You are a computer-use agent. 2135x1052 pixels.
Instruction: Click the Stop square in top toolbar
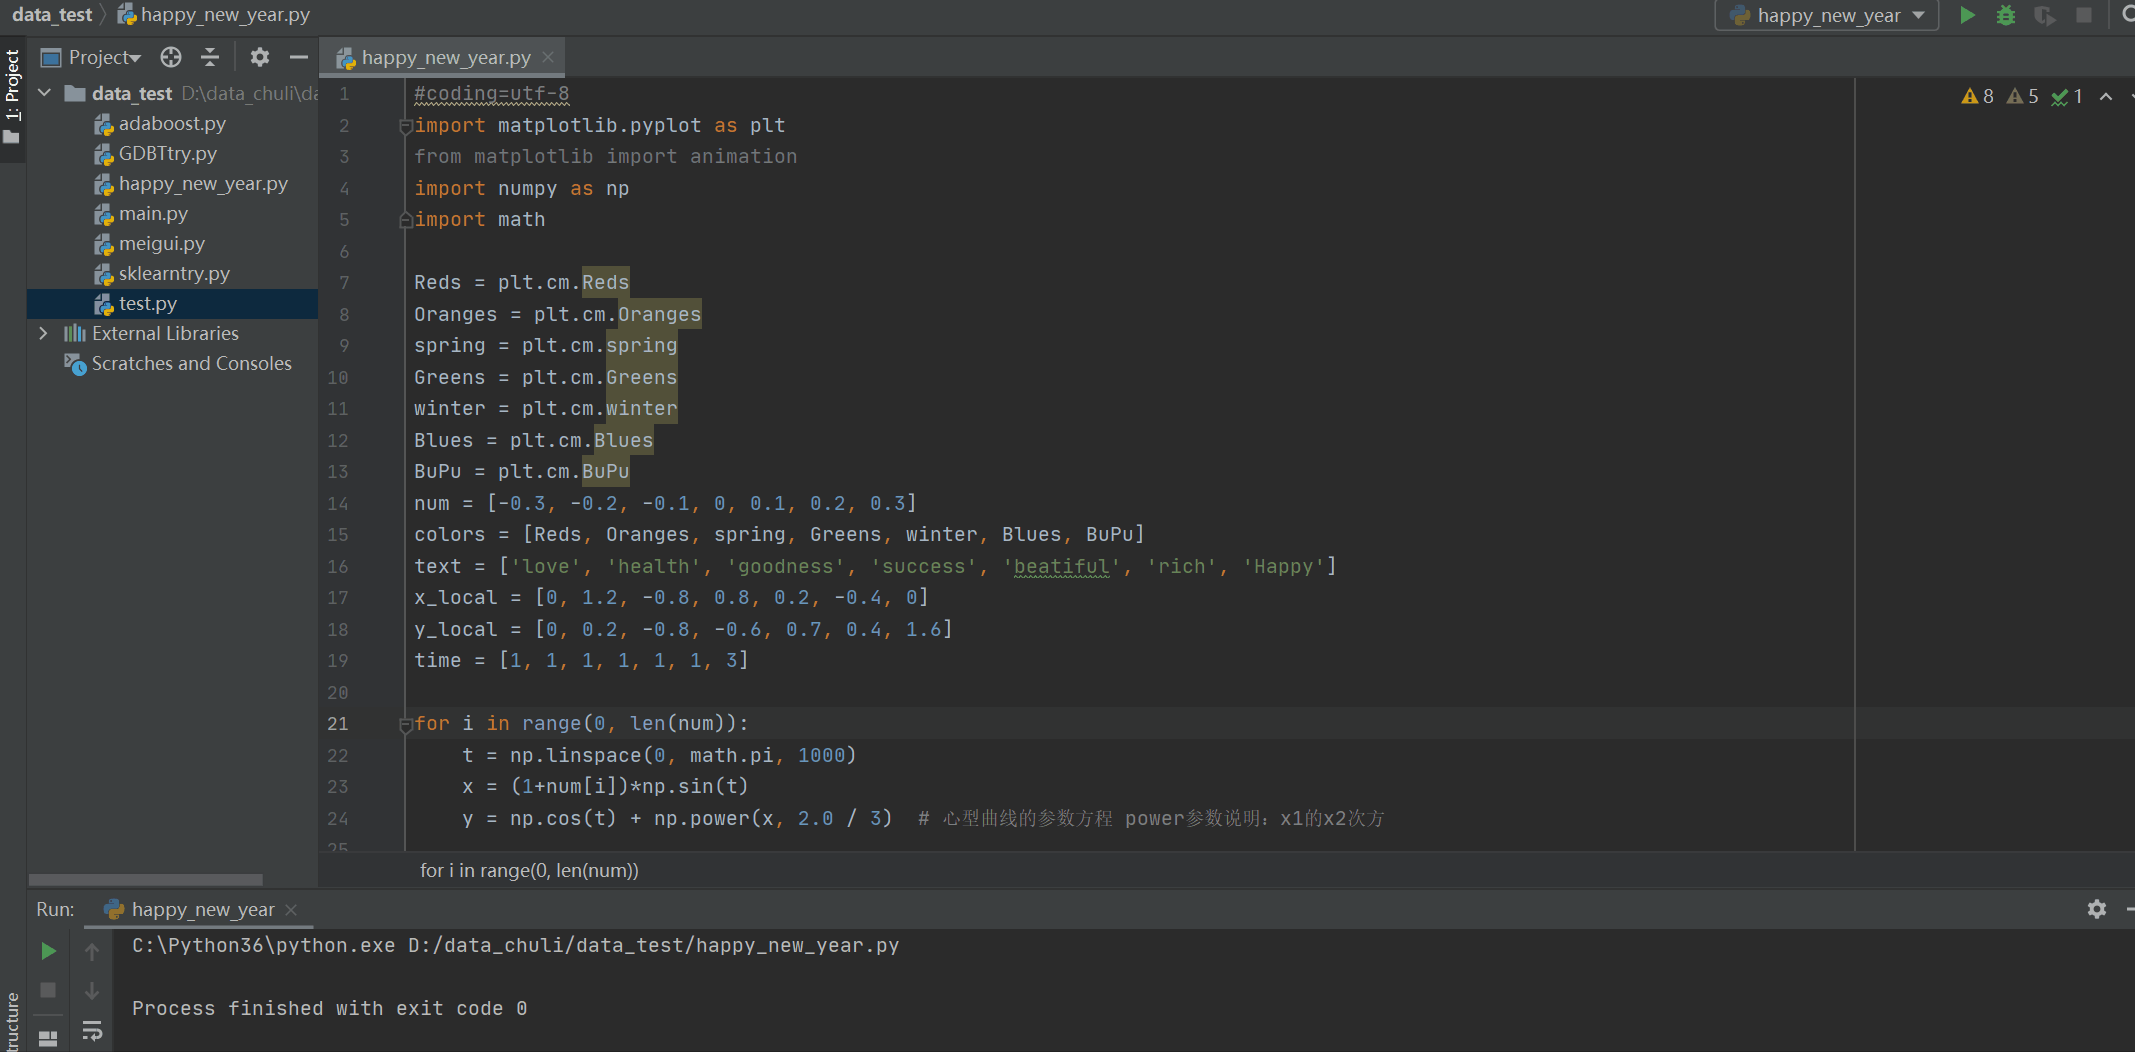2084,15
